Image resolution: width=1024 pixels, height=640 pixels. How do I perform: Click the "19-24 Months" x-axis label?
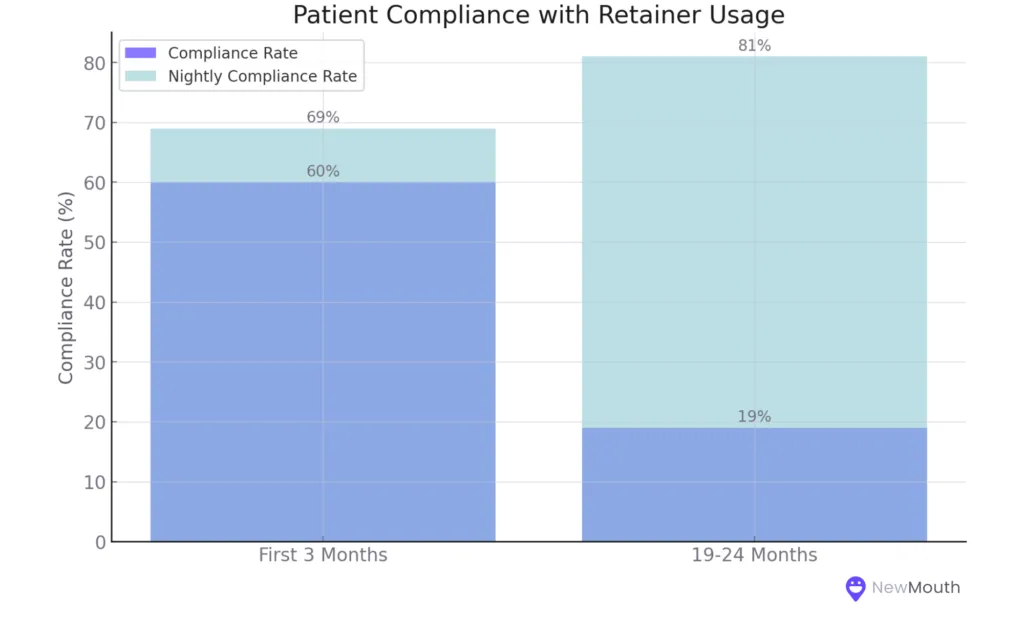[x=754, y=555]
